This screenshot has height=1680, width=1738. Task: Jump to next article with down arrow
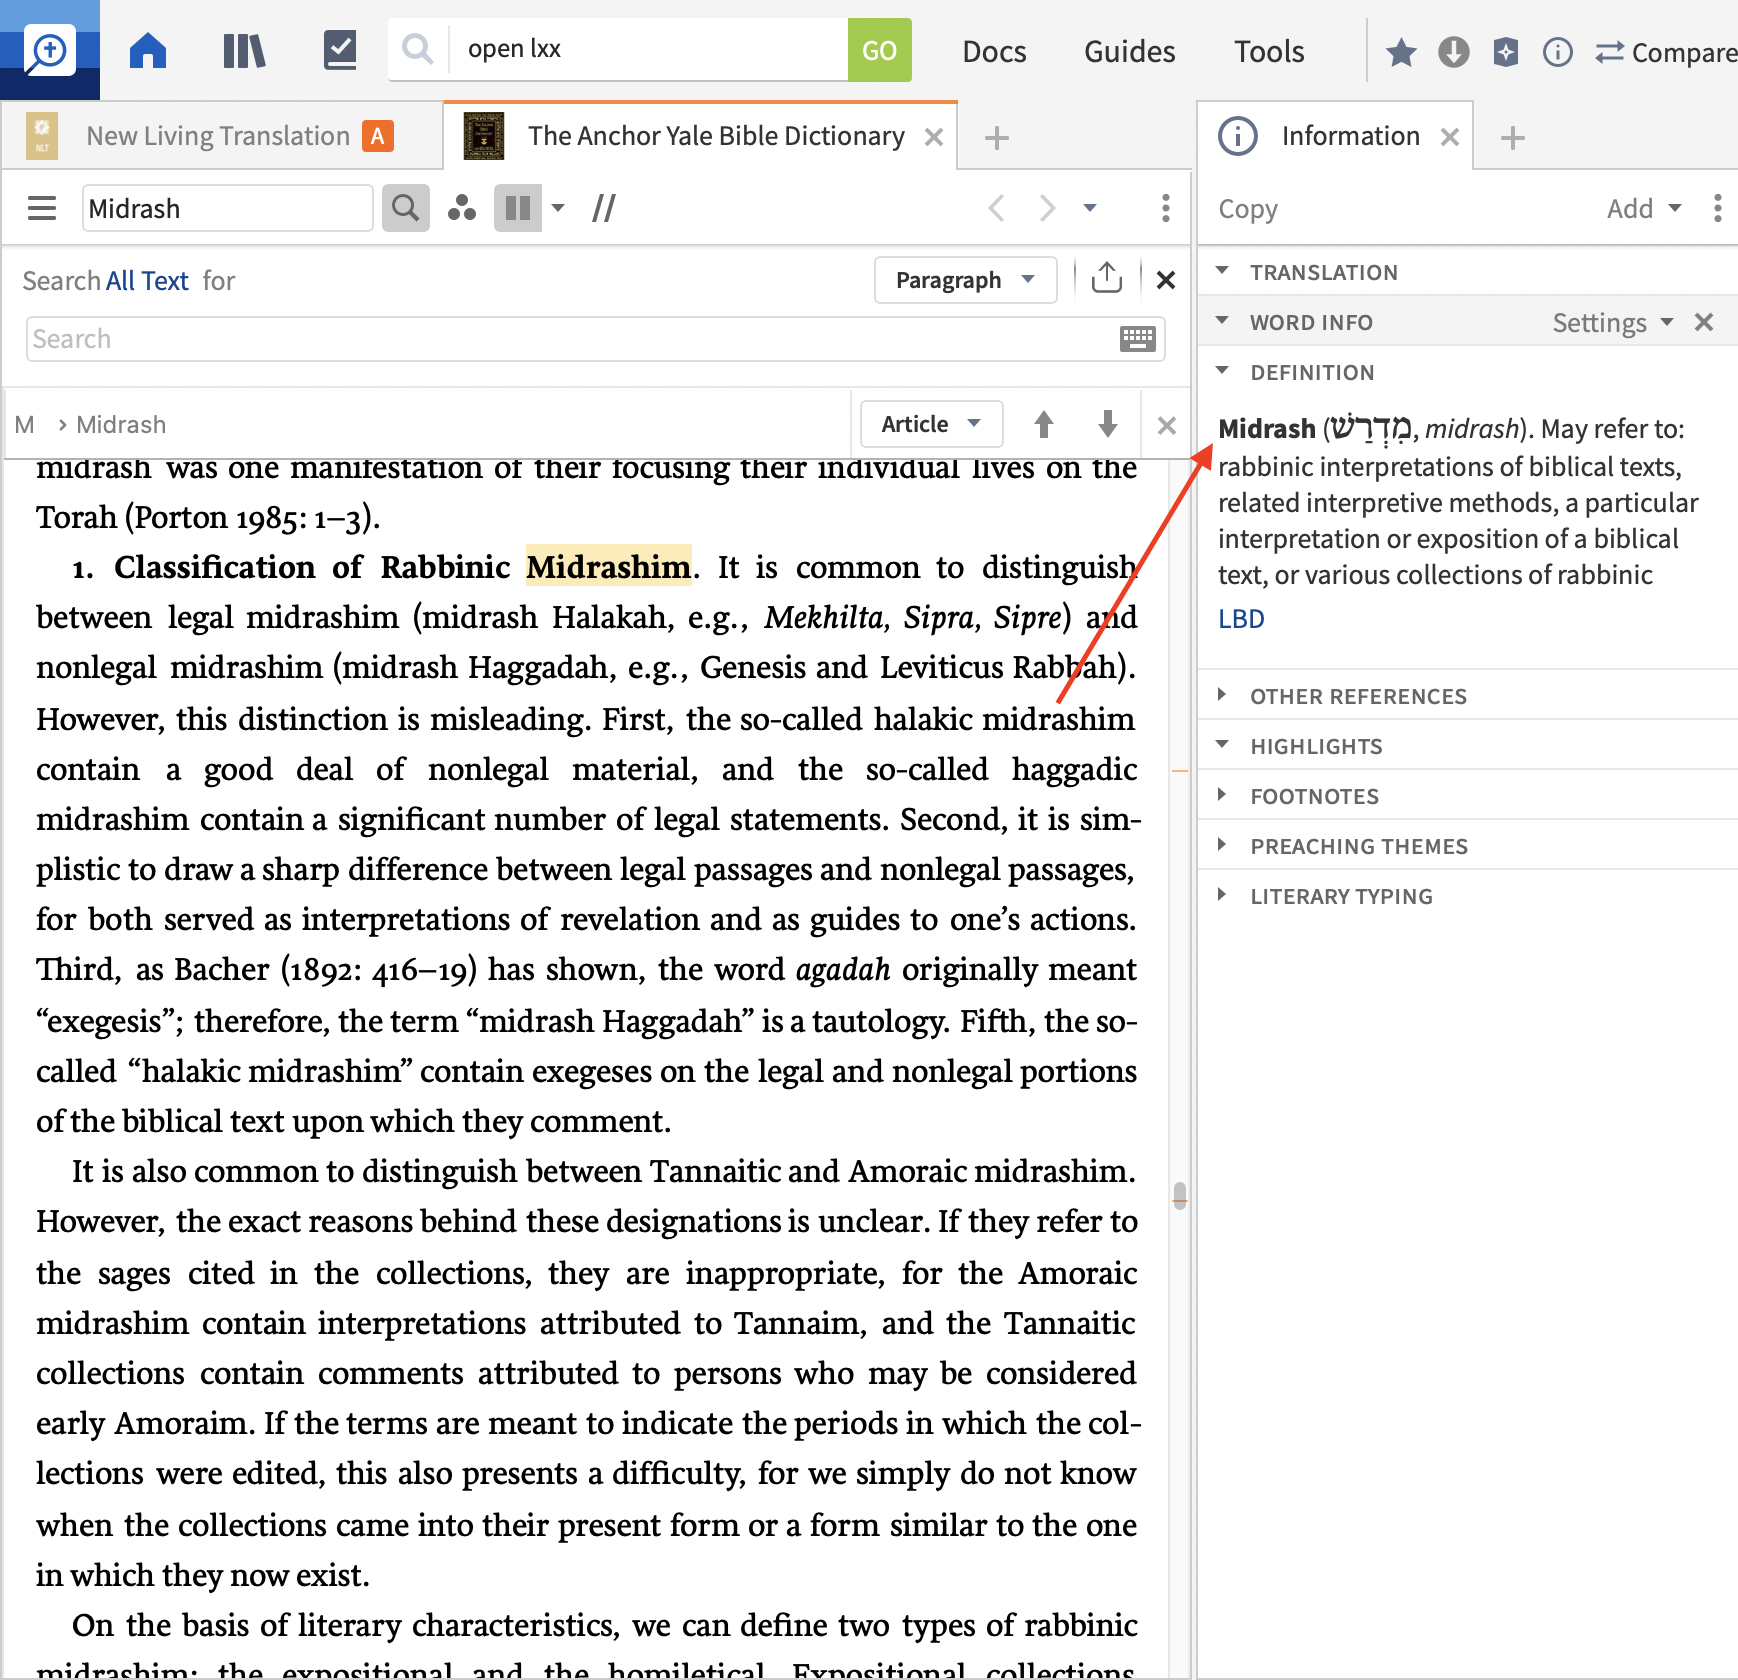(1108, 424)
